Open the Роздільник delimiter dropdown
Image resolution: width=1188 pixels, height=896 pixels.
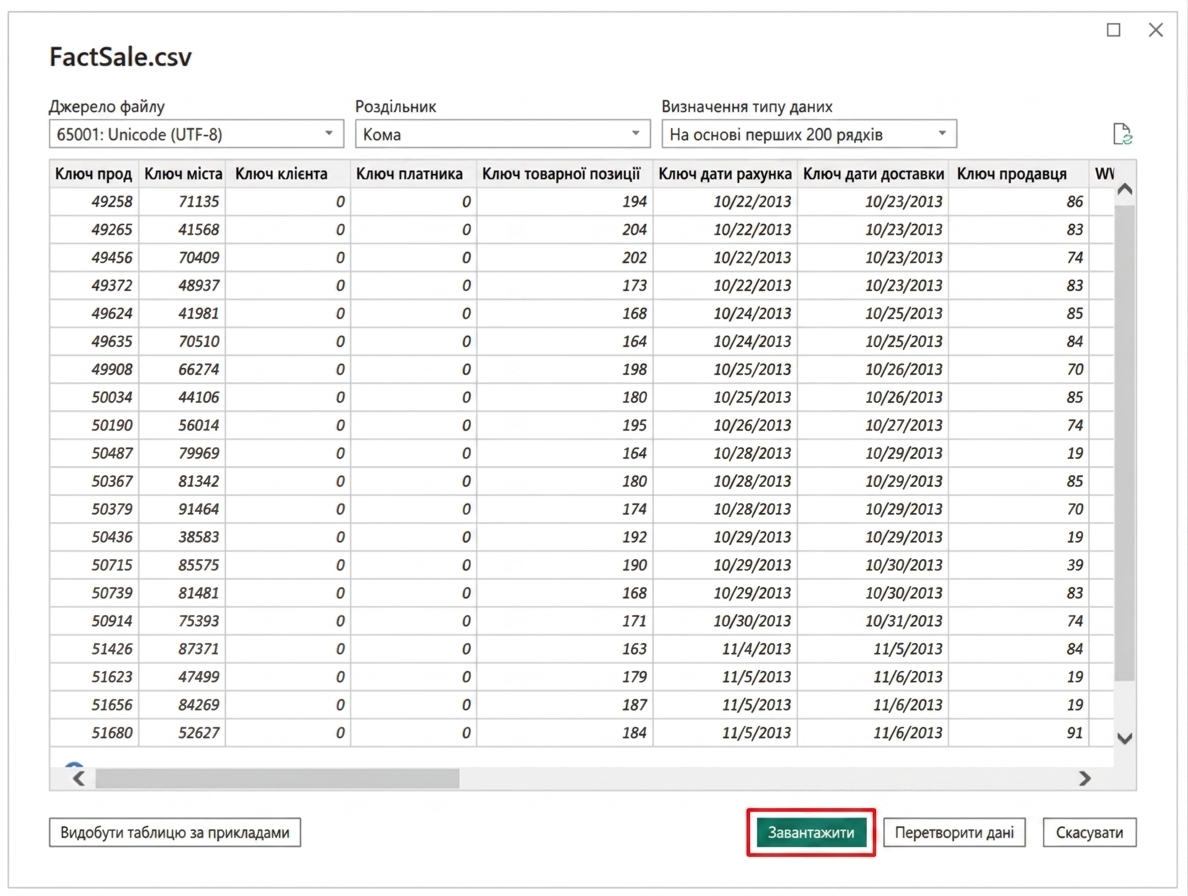(502, 134)
